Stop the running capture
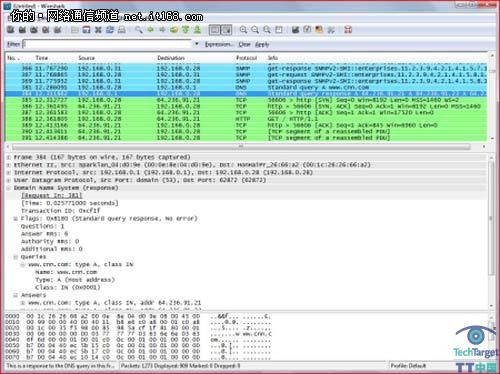This screenshot has width=500, height=374. pos(46,30)
